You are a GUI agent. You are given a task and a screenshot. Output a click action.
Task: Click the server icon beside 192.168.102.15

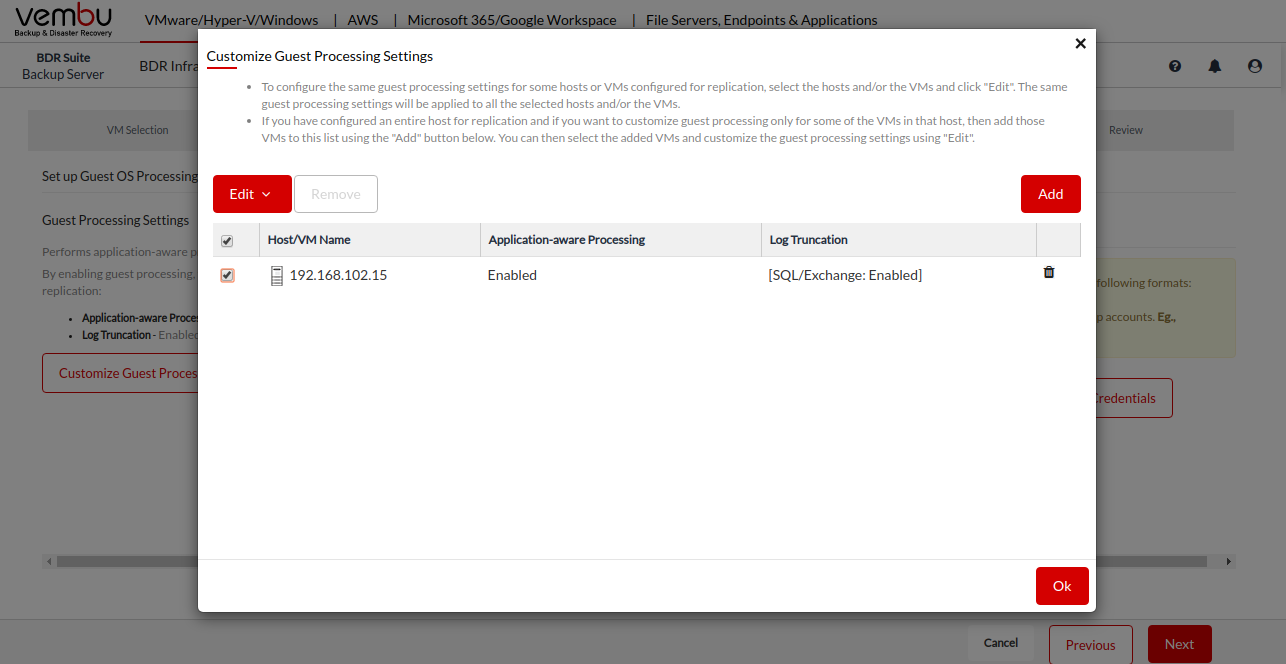(277, 276)
